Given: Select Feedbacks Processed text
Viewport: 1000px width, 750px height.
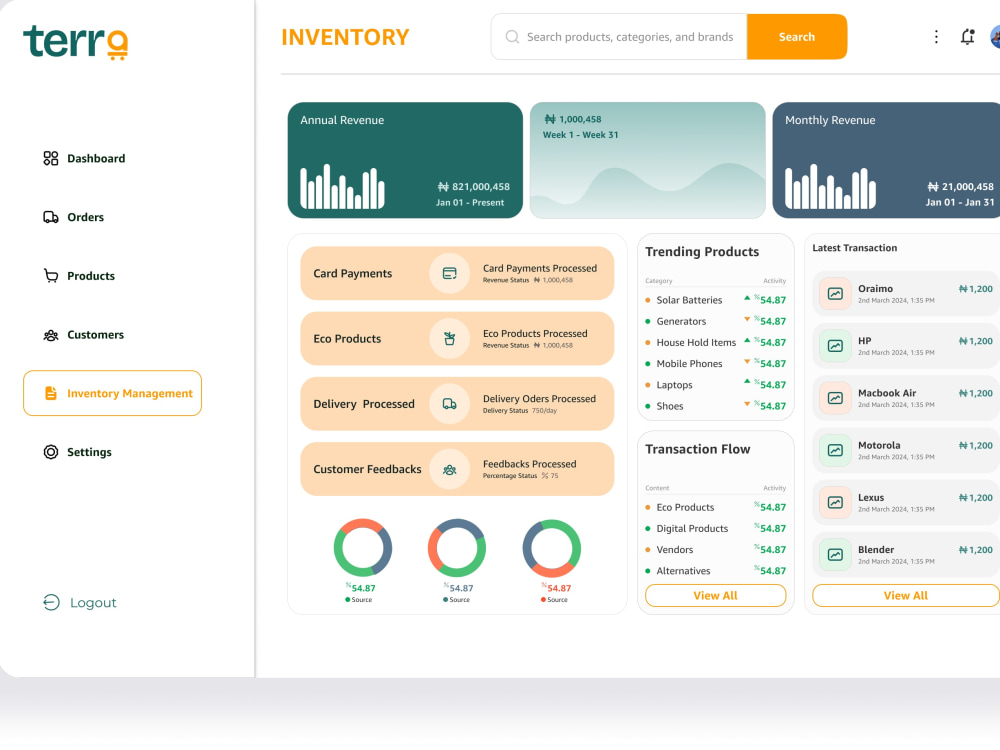Looking at the screenshot, I should (529, 464).
